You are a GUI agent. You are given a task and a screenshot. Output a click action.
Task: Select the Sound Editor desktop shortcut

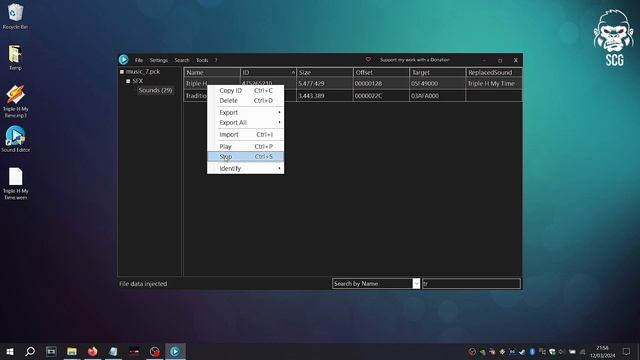(15, 139)
